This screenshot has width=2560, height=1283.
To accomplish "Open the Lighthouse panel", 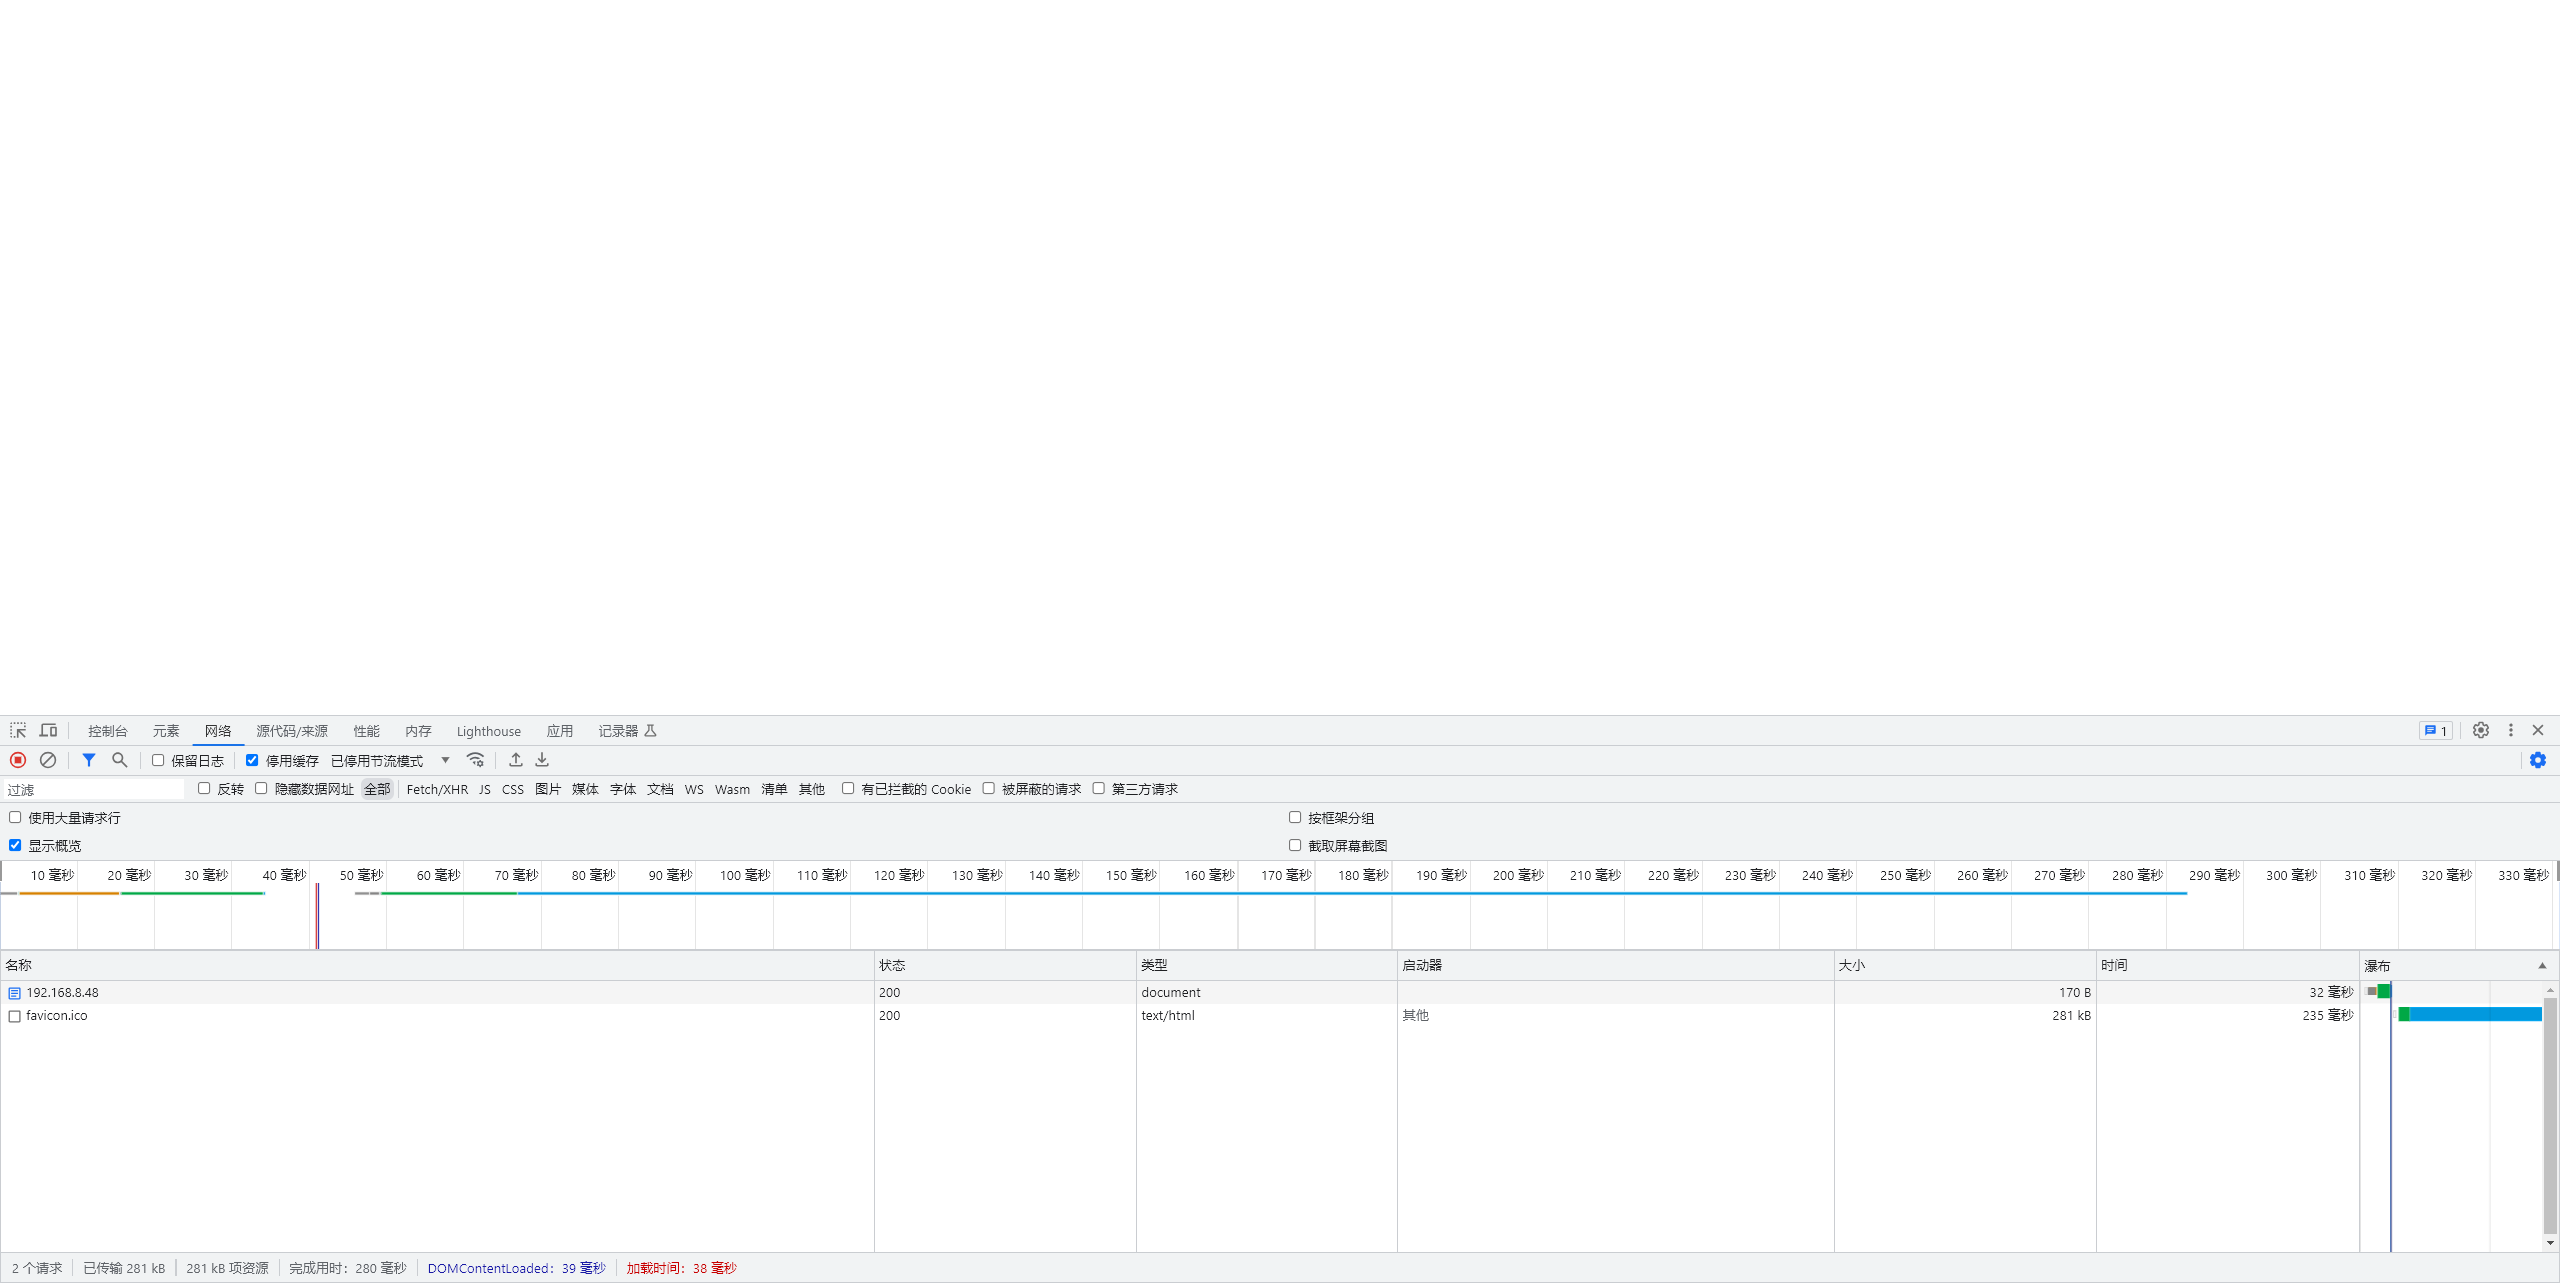I will (489, 731).
